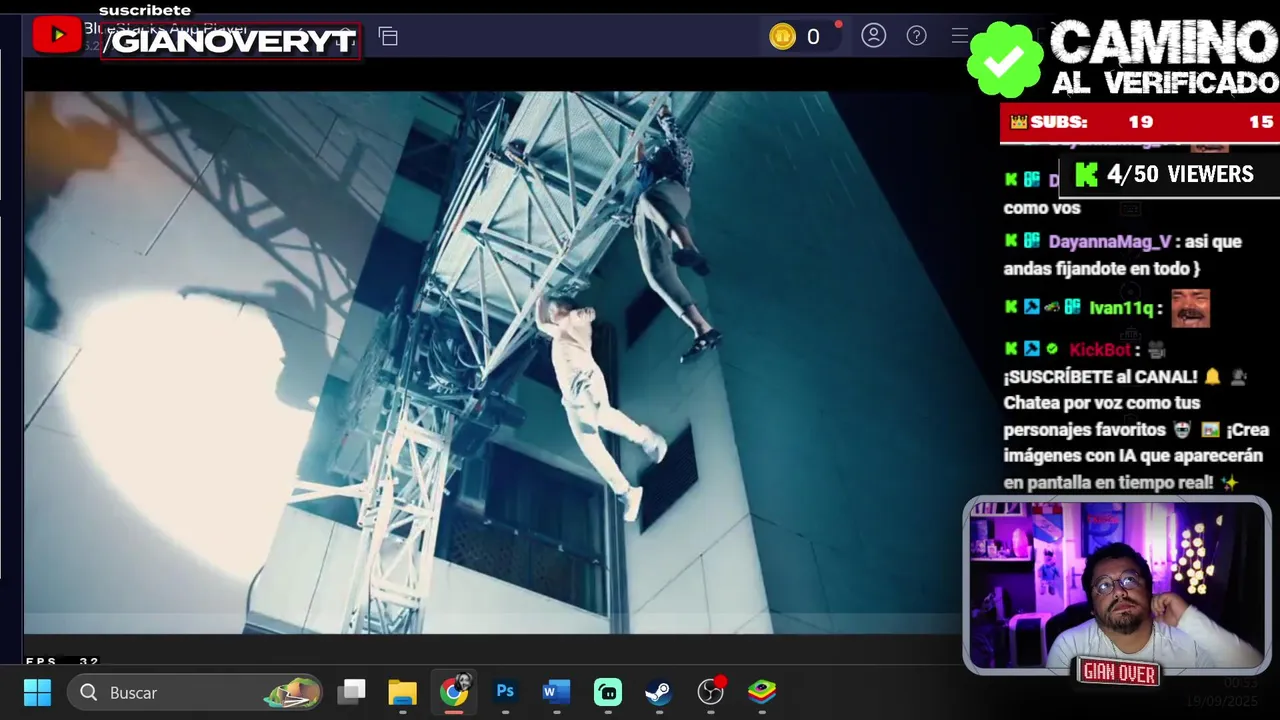1280x720 pixels.
Task: Click KickBot username in chat
Action: 1100,349
